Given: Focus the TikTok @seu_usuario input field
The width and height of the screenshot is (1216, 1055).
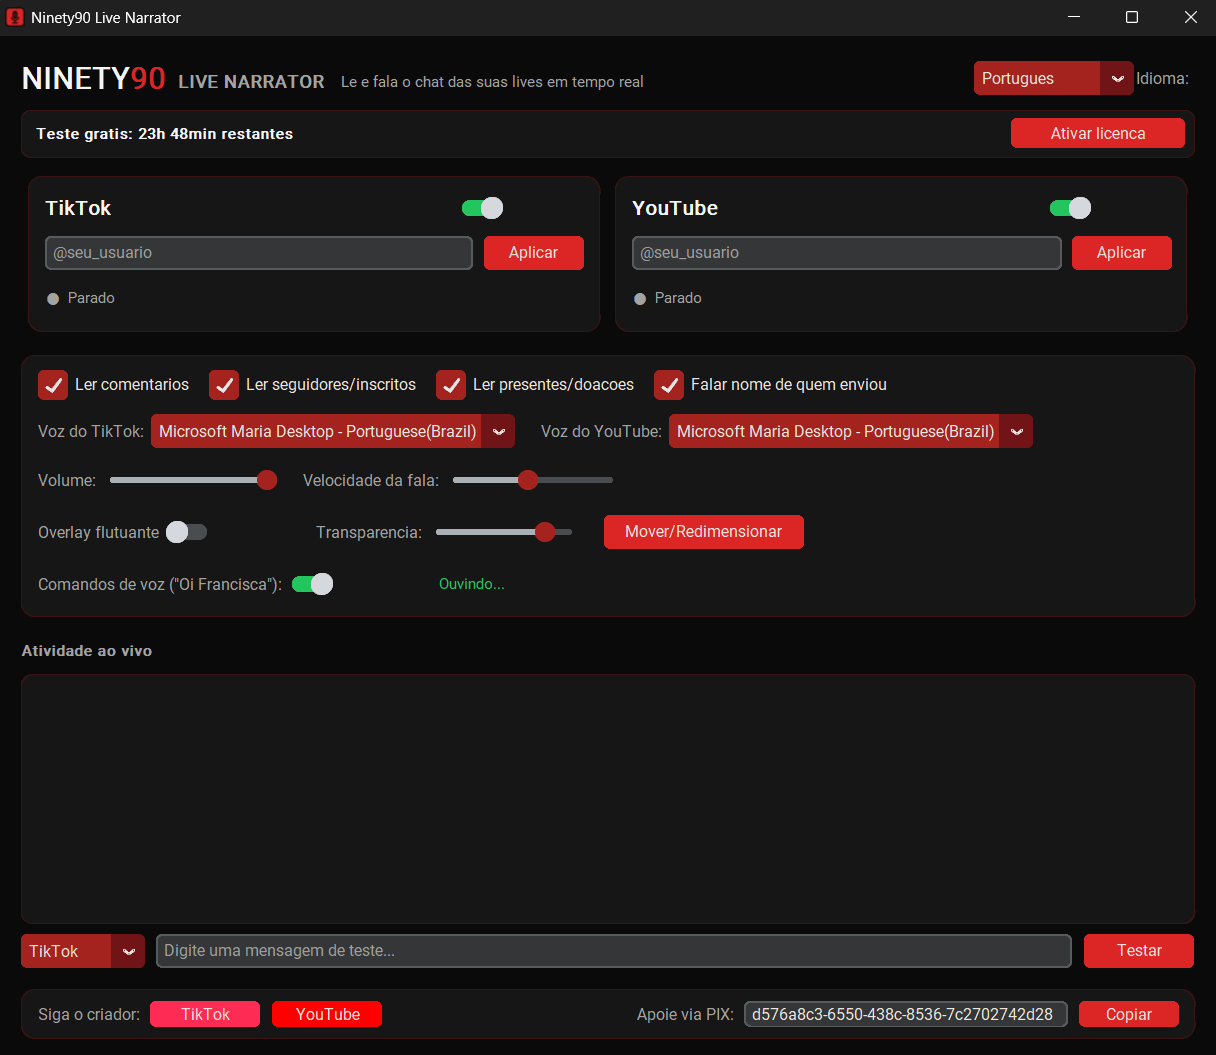Looking at the screenshot, I should [259, 253].
